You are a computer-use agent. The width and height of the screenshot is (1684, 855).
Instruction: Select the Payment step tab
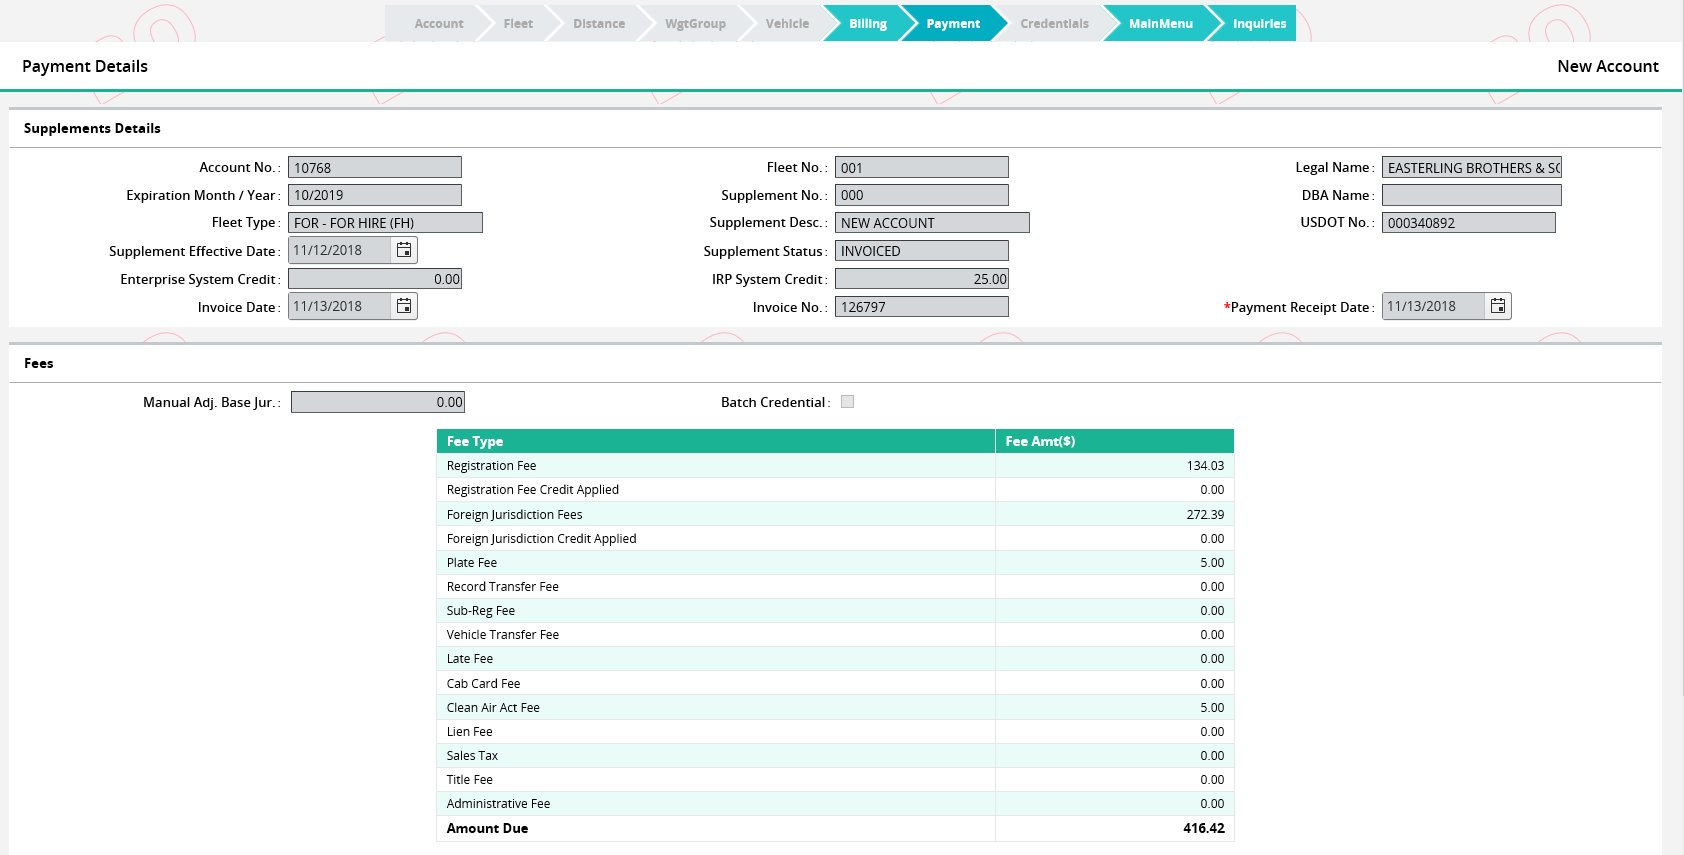coord(952,23)
